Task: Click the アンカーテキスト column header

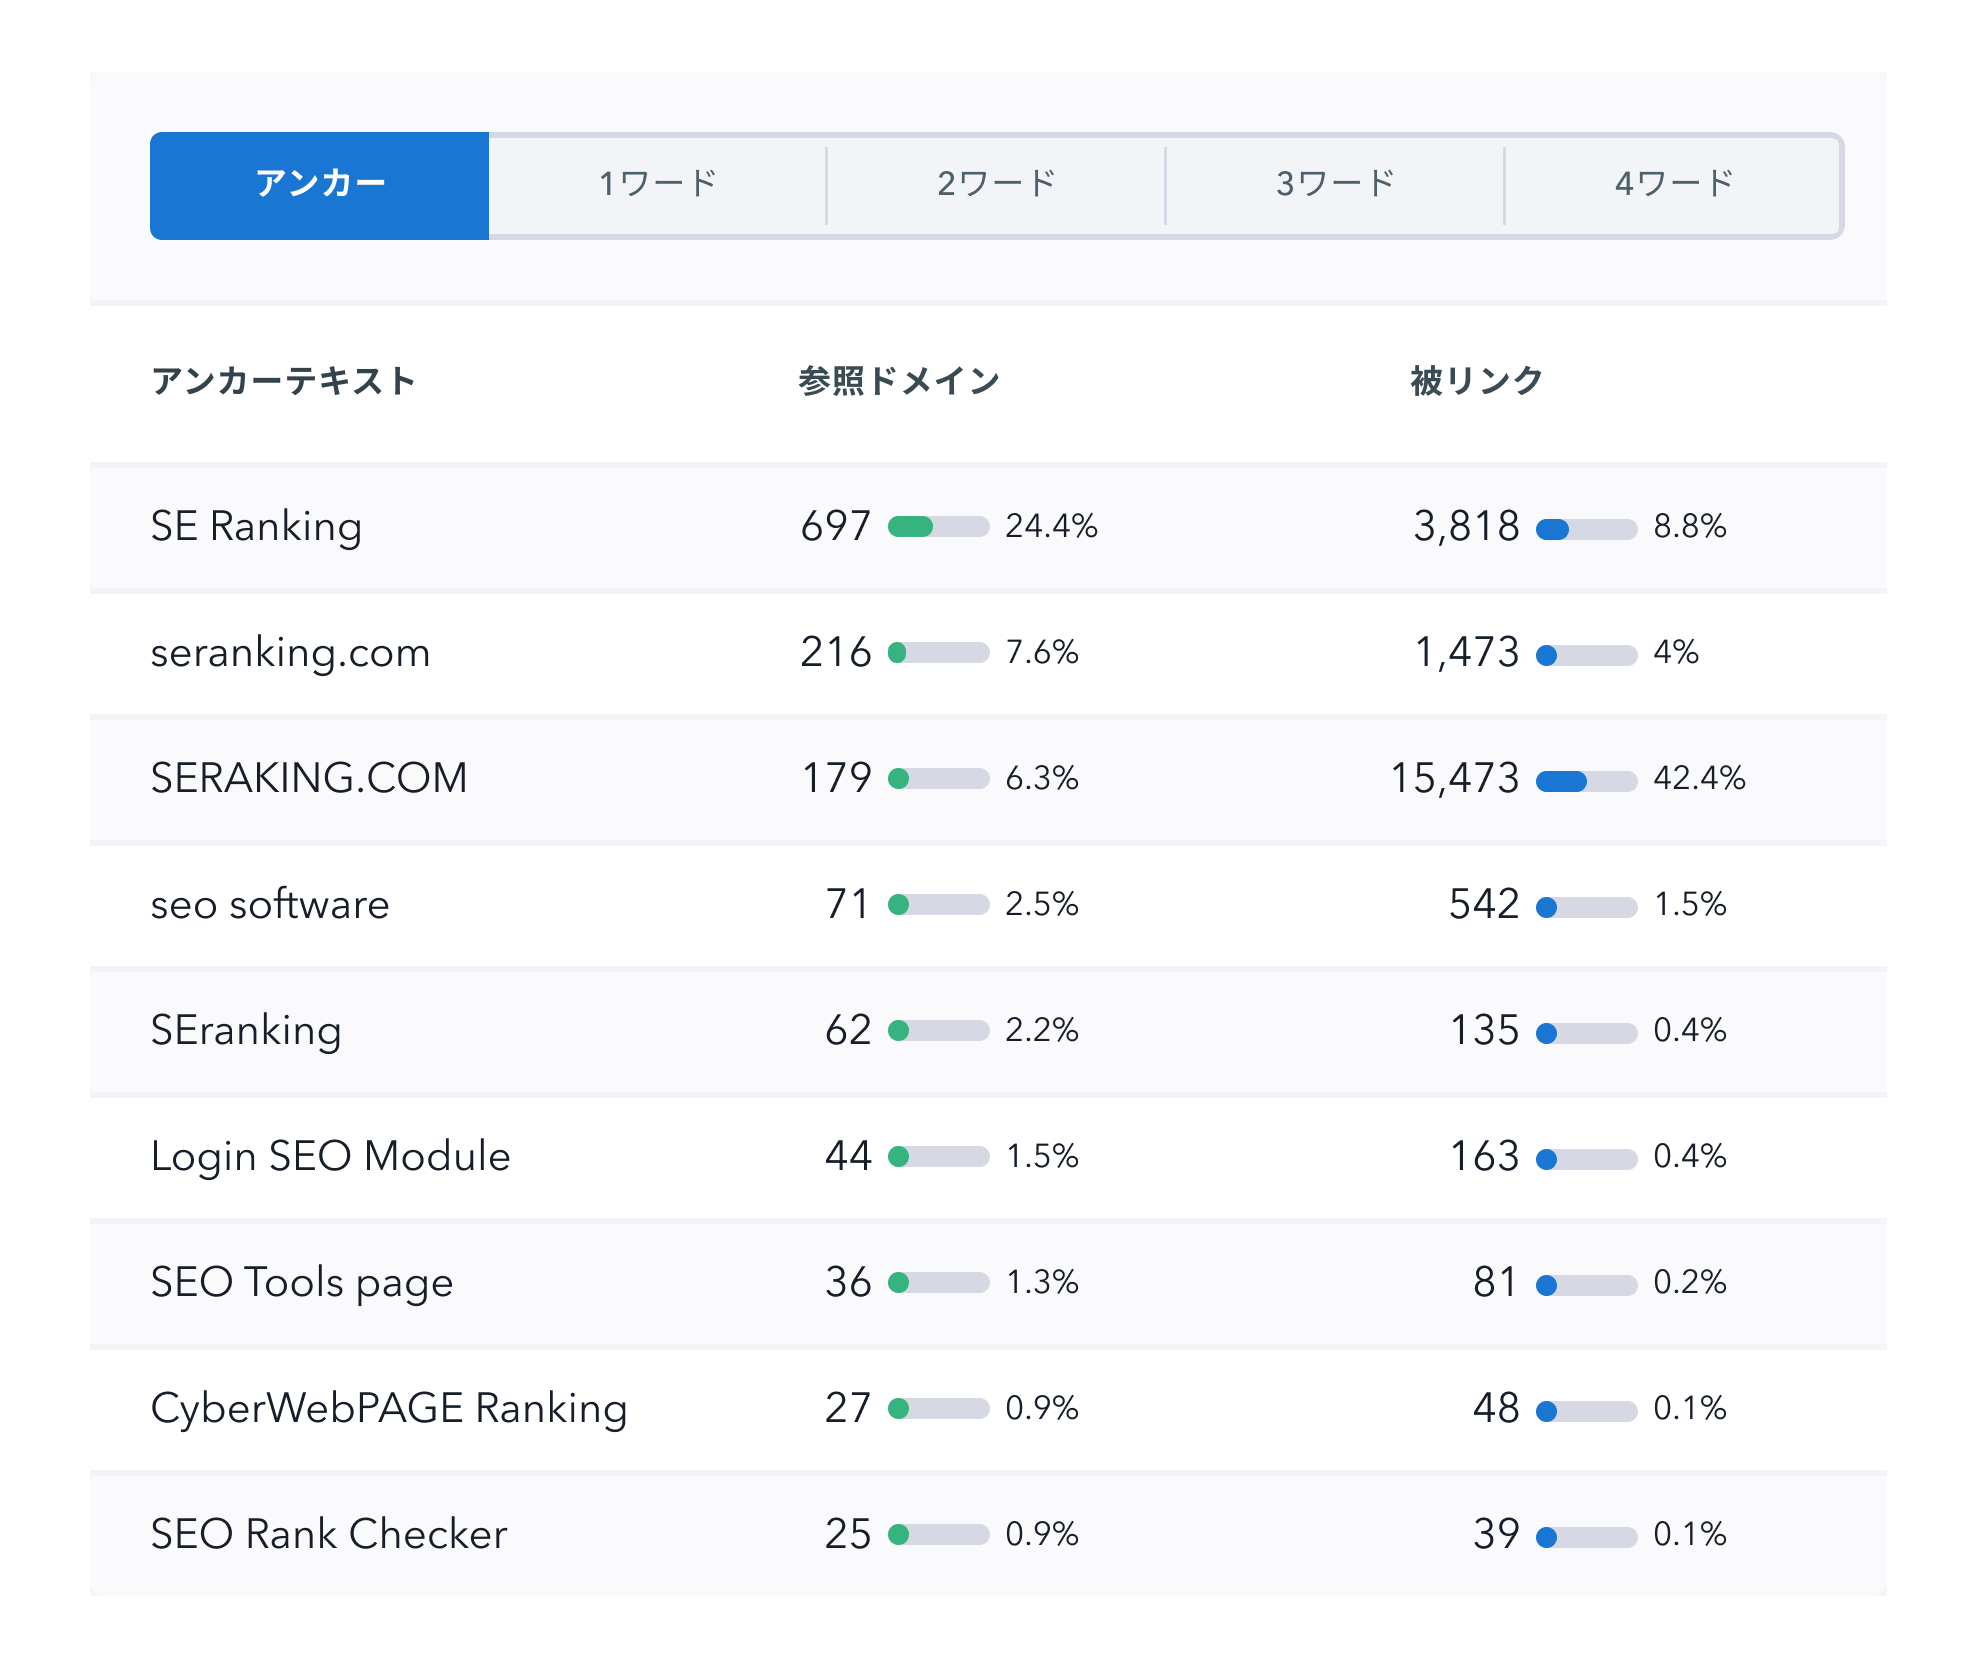Action: (283, 381)
